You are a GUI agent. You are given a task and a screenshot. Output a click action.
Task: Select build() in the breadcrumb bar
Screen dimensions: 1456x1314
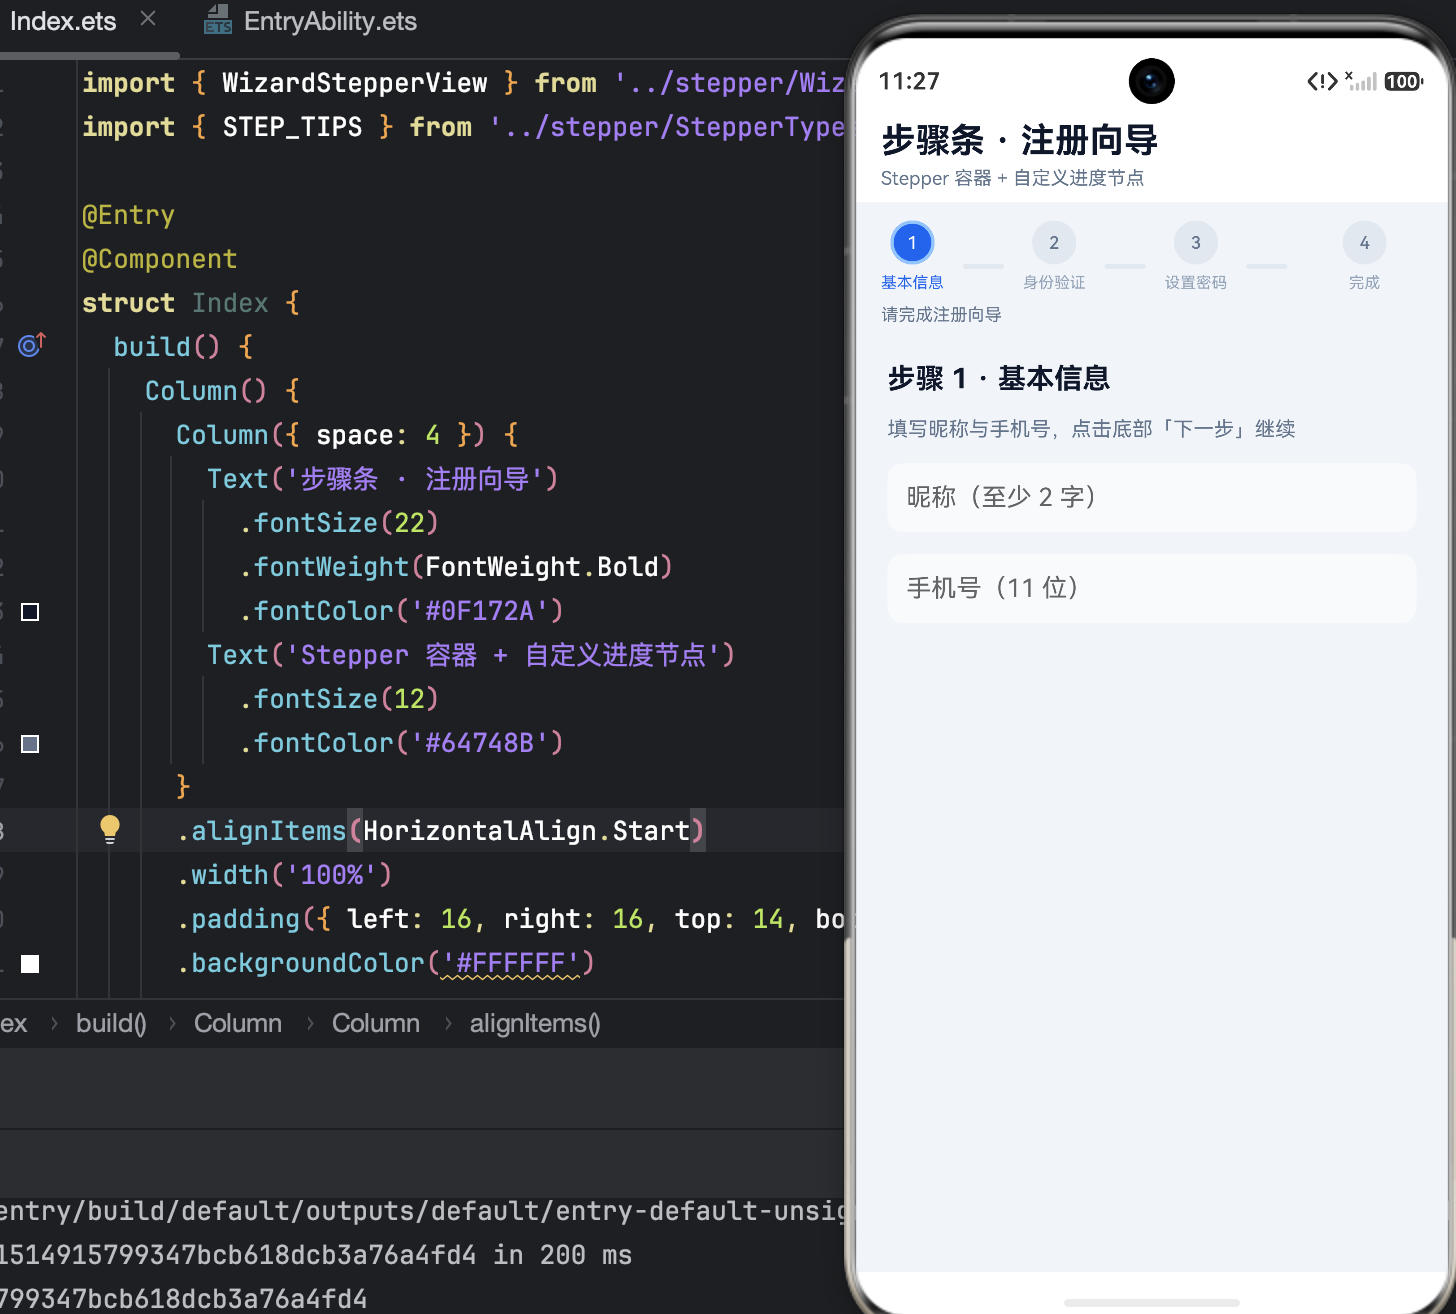(x=111, y=1023)
